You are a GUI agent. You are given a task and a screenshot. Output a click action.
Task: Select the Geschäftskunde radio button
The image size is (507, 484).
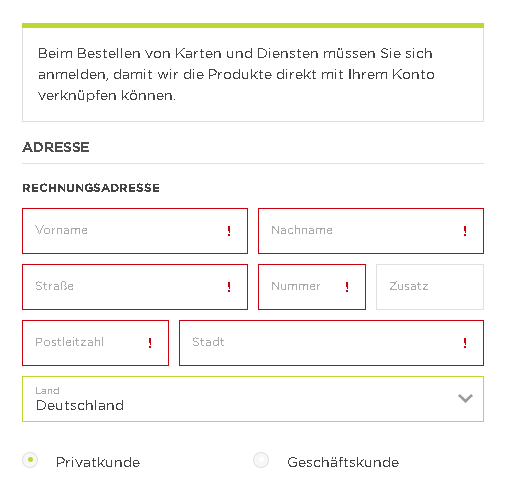click(261, 460)
